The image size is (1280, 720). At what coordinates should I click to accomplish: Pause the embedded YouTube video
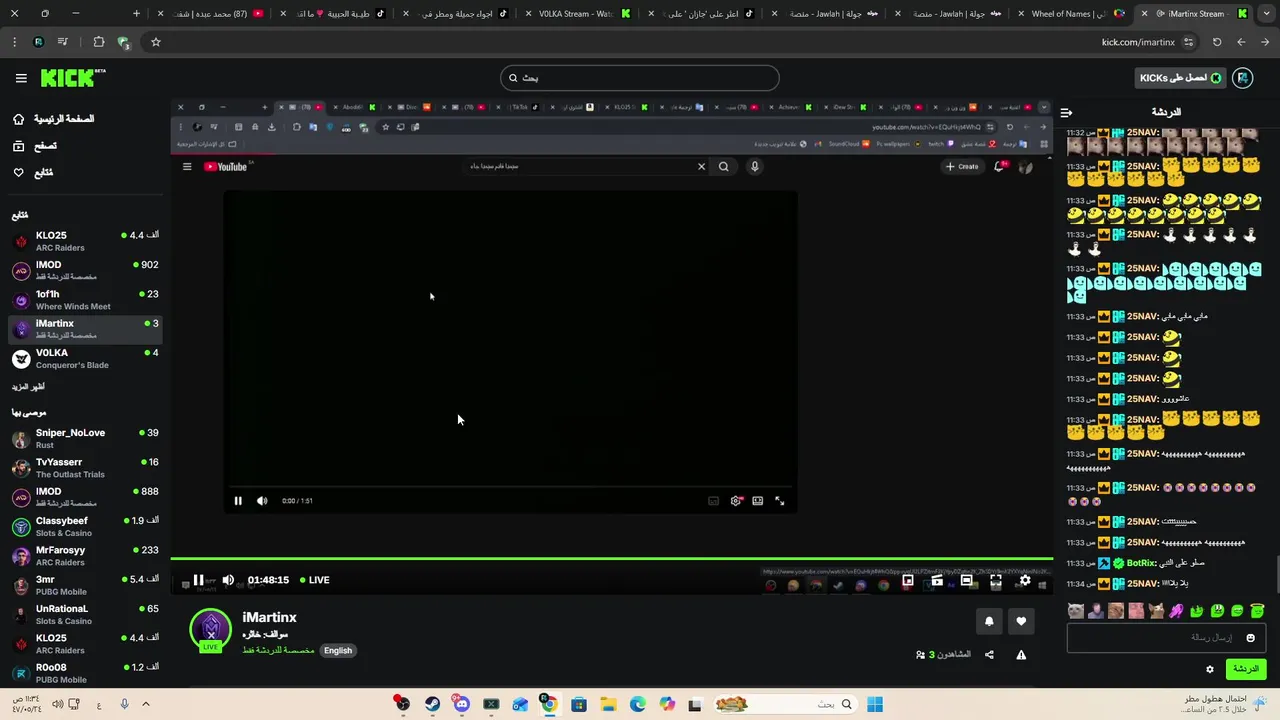pos(238,501)
